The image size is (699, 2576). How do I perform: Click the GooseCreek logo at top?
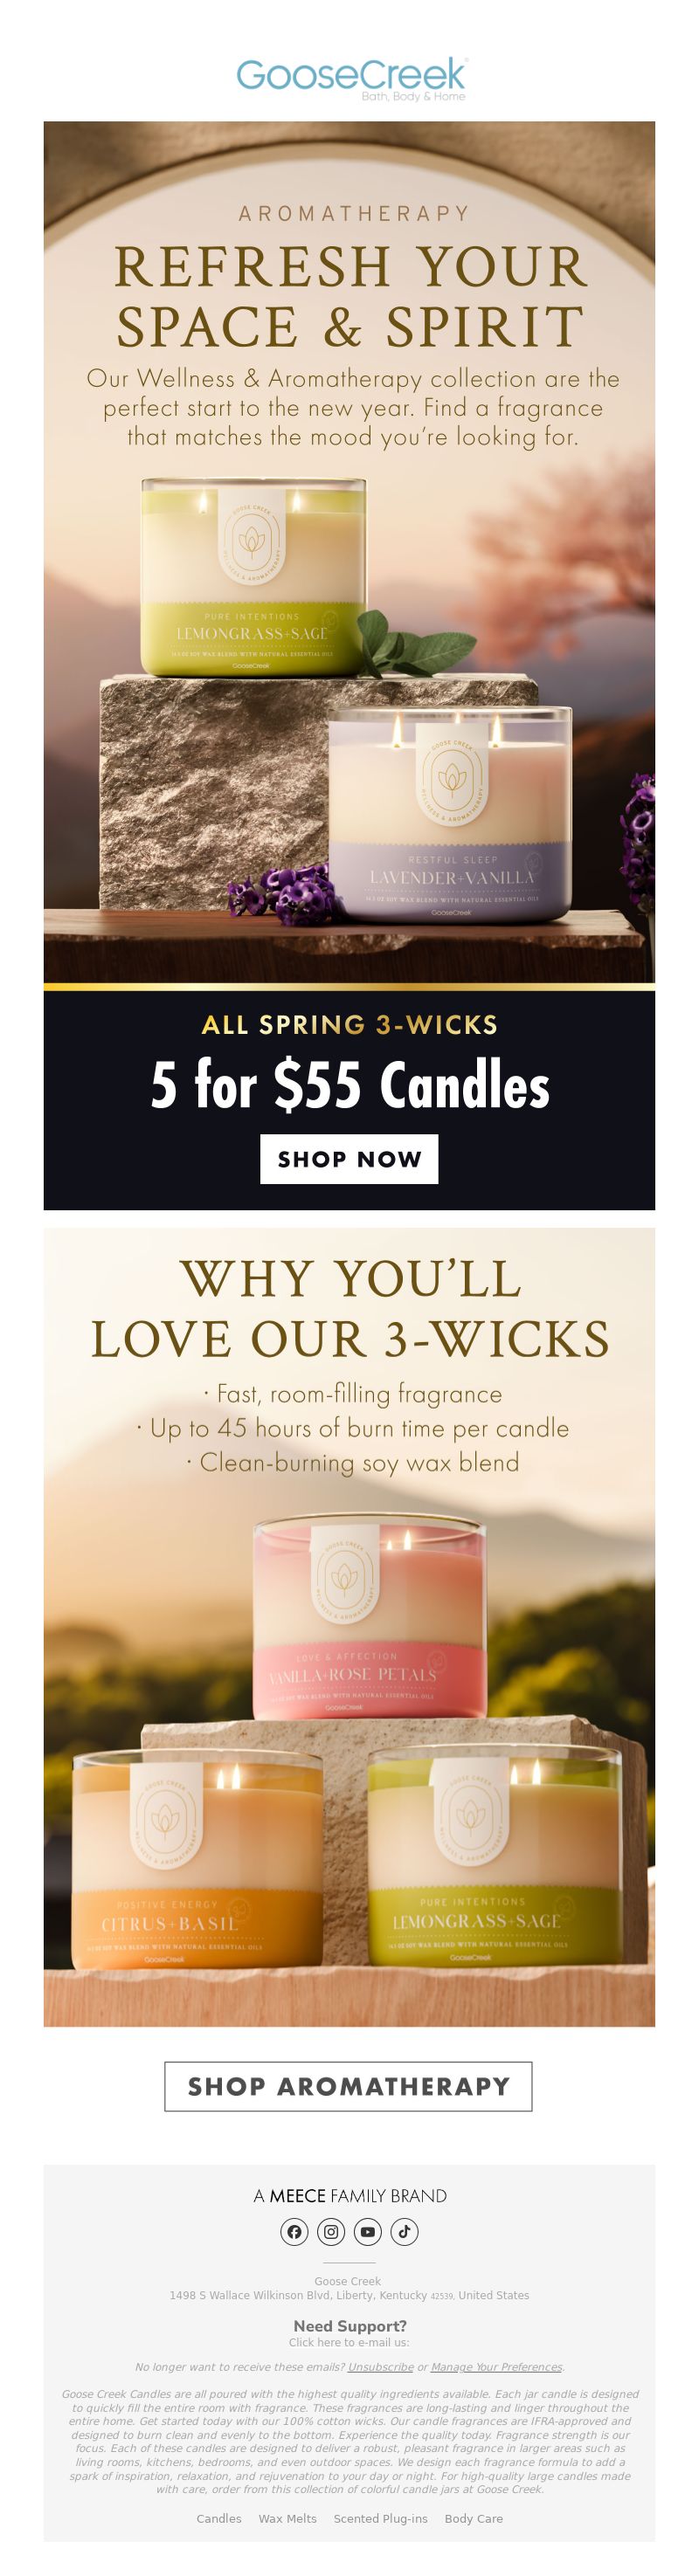[x=351, y=78]
